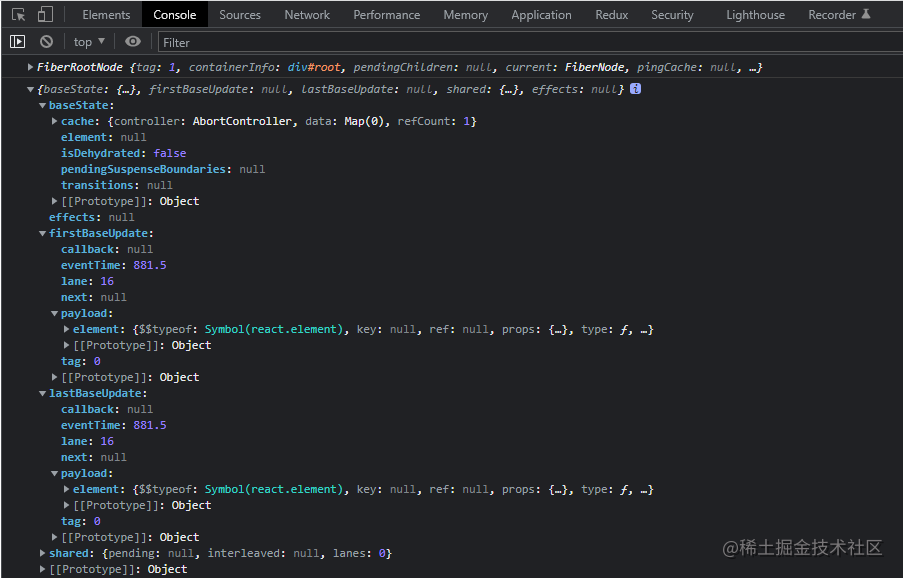Expand Prototype below firstBaseUpdate tag
The width and height of the screenshot is (903, 578).
pos(54,377)
